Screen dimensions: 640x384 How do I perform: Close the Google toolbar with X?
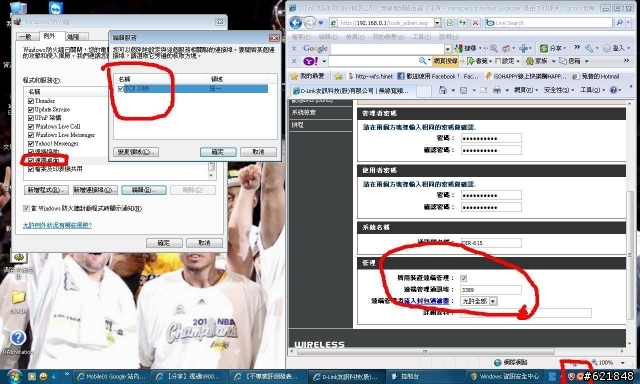(294, 48)
